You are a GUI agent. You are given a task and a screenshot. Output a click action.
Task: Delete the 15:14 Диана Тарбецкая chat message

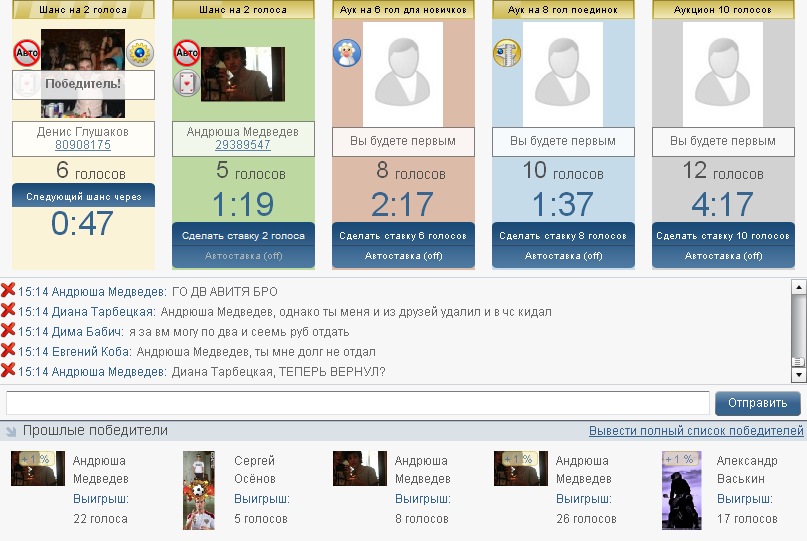tap(8, 310)
